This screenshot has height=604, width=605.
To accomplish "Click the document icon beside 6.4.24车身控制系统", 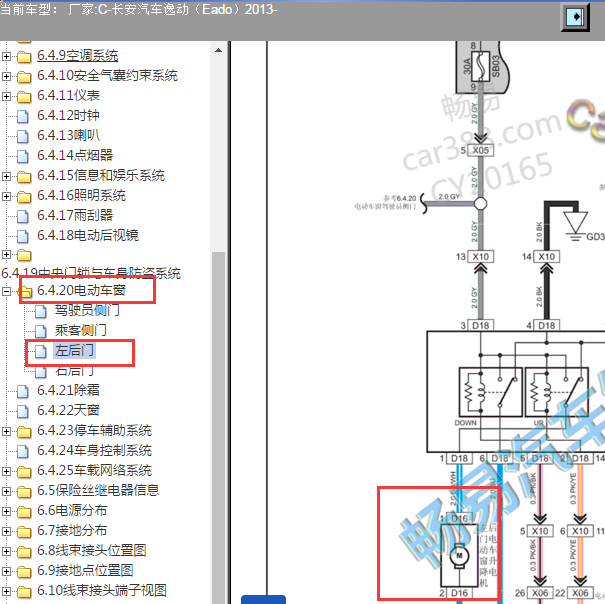I will pyautogui.click(x=23, y=452).
